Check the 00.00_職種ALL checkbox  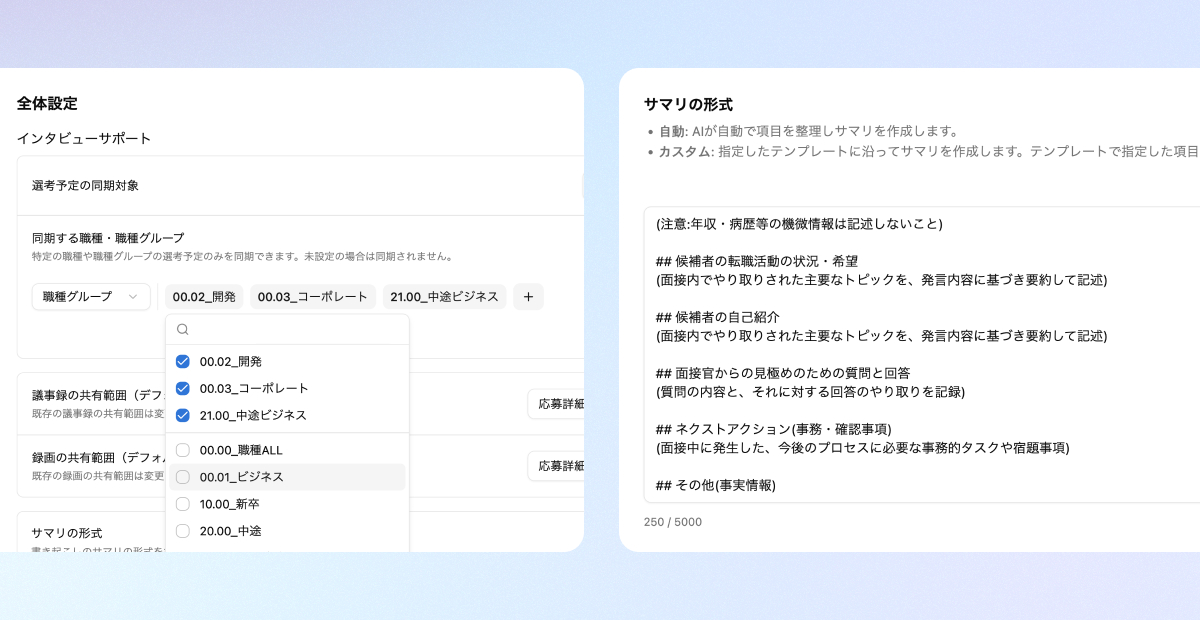pyautogui.click(x=182, y=451)
